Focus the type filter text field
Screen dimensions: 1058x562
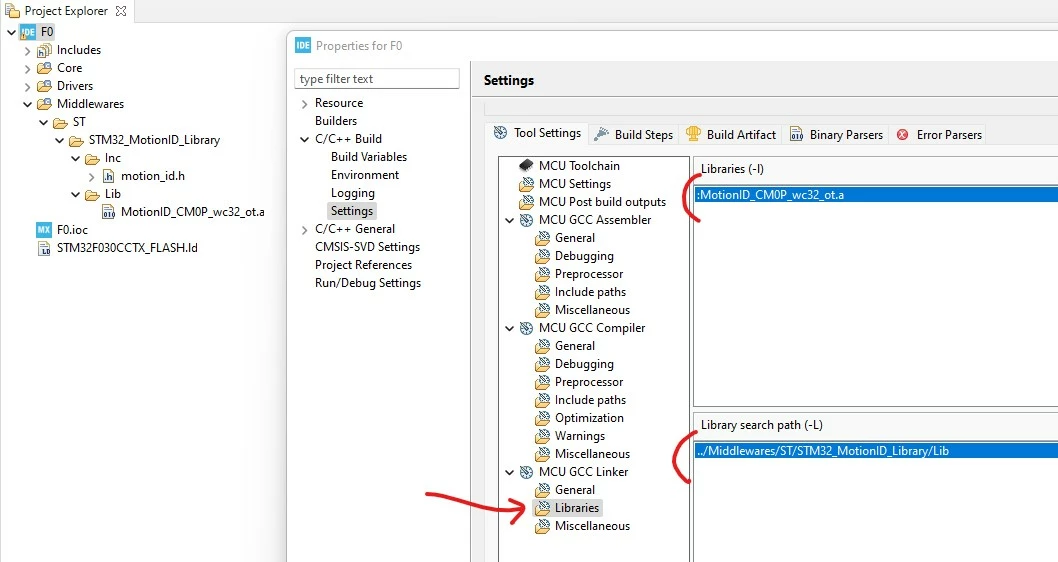coord(377,78)
